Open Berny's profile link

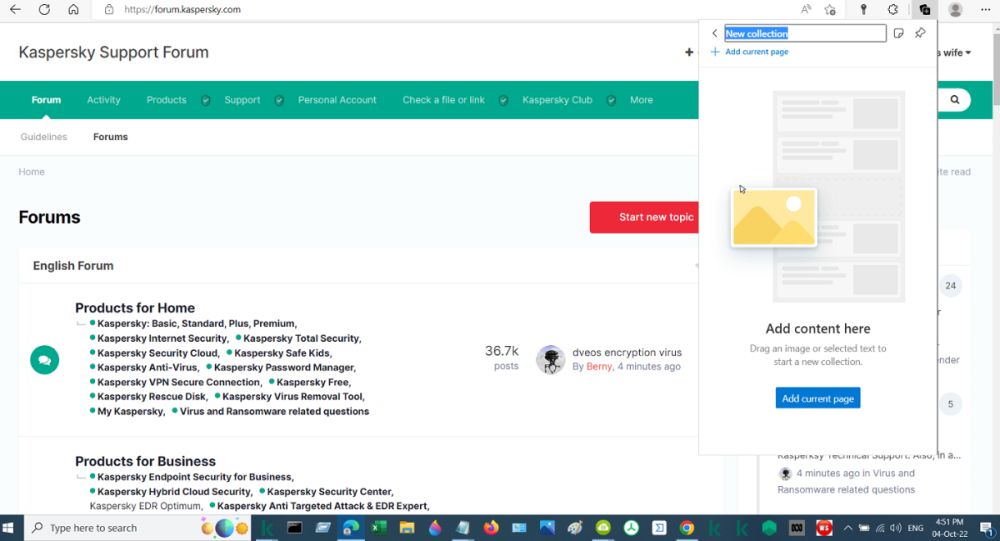(x=599, y=366)
